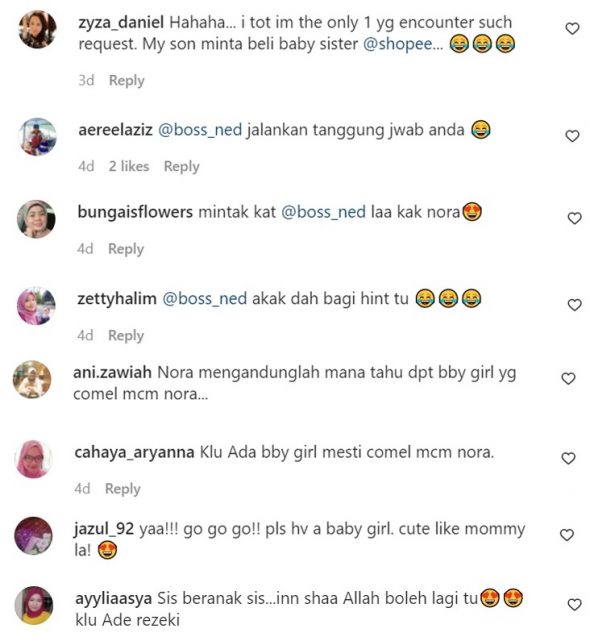The image size is (590, 641).
Task: Heart the ayyliaasya comment
Action: (574, 604)
